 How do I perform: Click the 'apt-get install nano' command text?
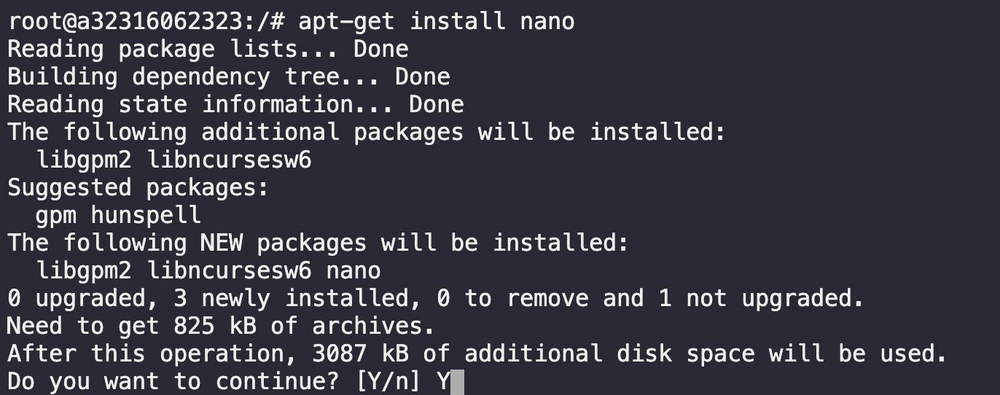click(x=437, y=22)
